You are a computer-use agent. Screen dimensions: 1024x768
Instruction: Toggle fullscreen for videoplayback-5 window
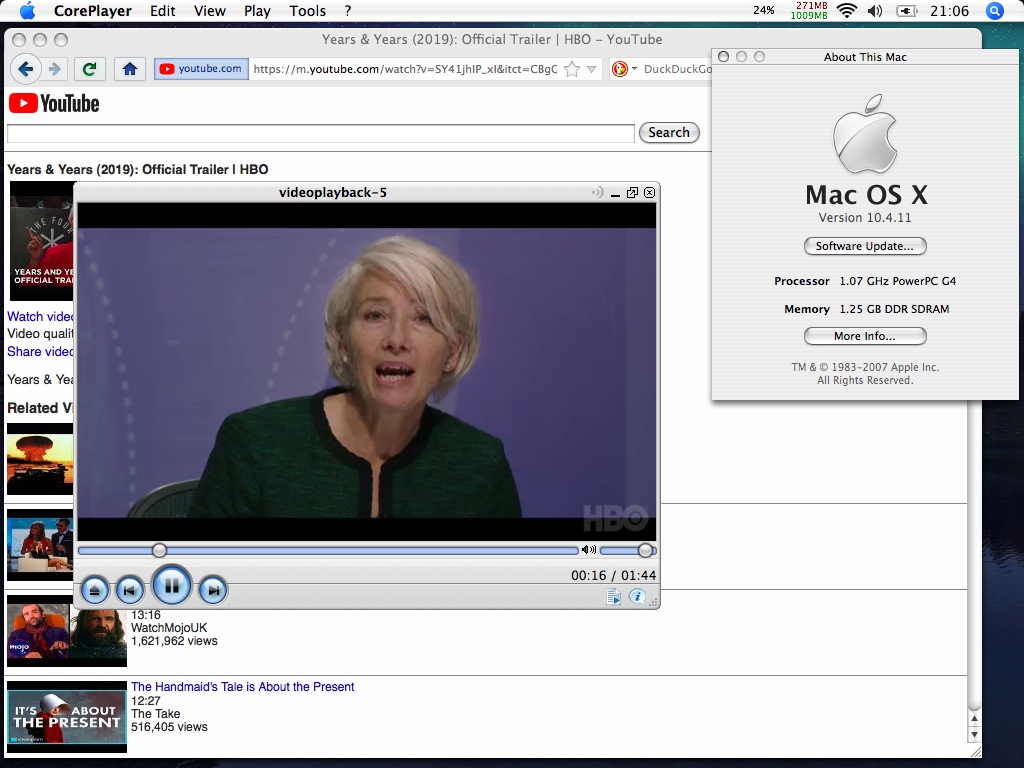pos(632,192)
